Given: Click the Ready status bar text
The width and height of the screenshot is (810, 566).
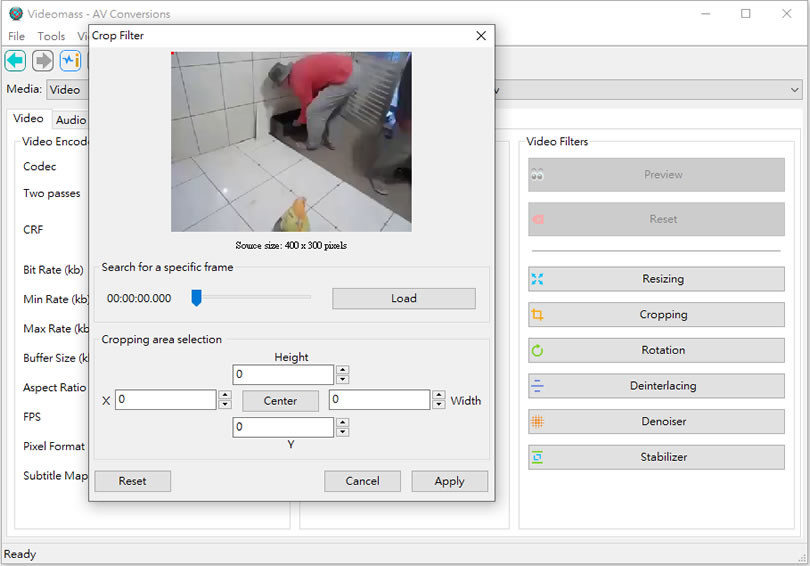Looking at the screenshot, I should (20, 555).
